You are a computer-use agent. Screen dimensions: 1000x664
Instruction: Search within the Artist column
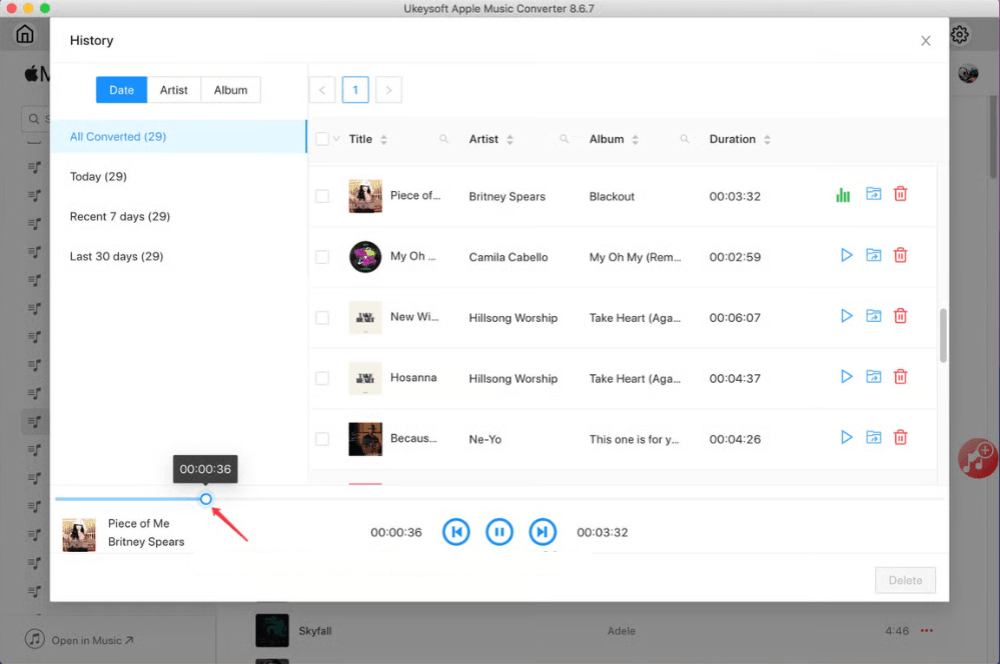pyautogui.click(x=564, y=139)
